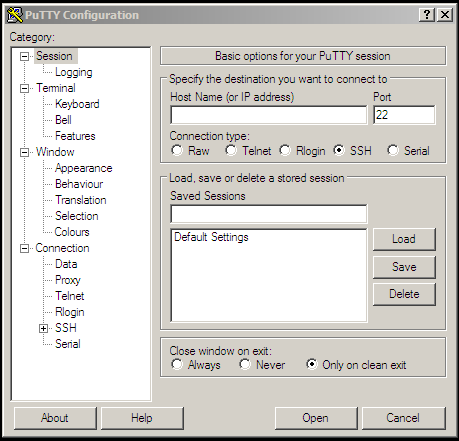Click the Open button
This screenshot has height=441, width=459.
pos(316,418)
